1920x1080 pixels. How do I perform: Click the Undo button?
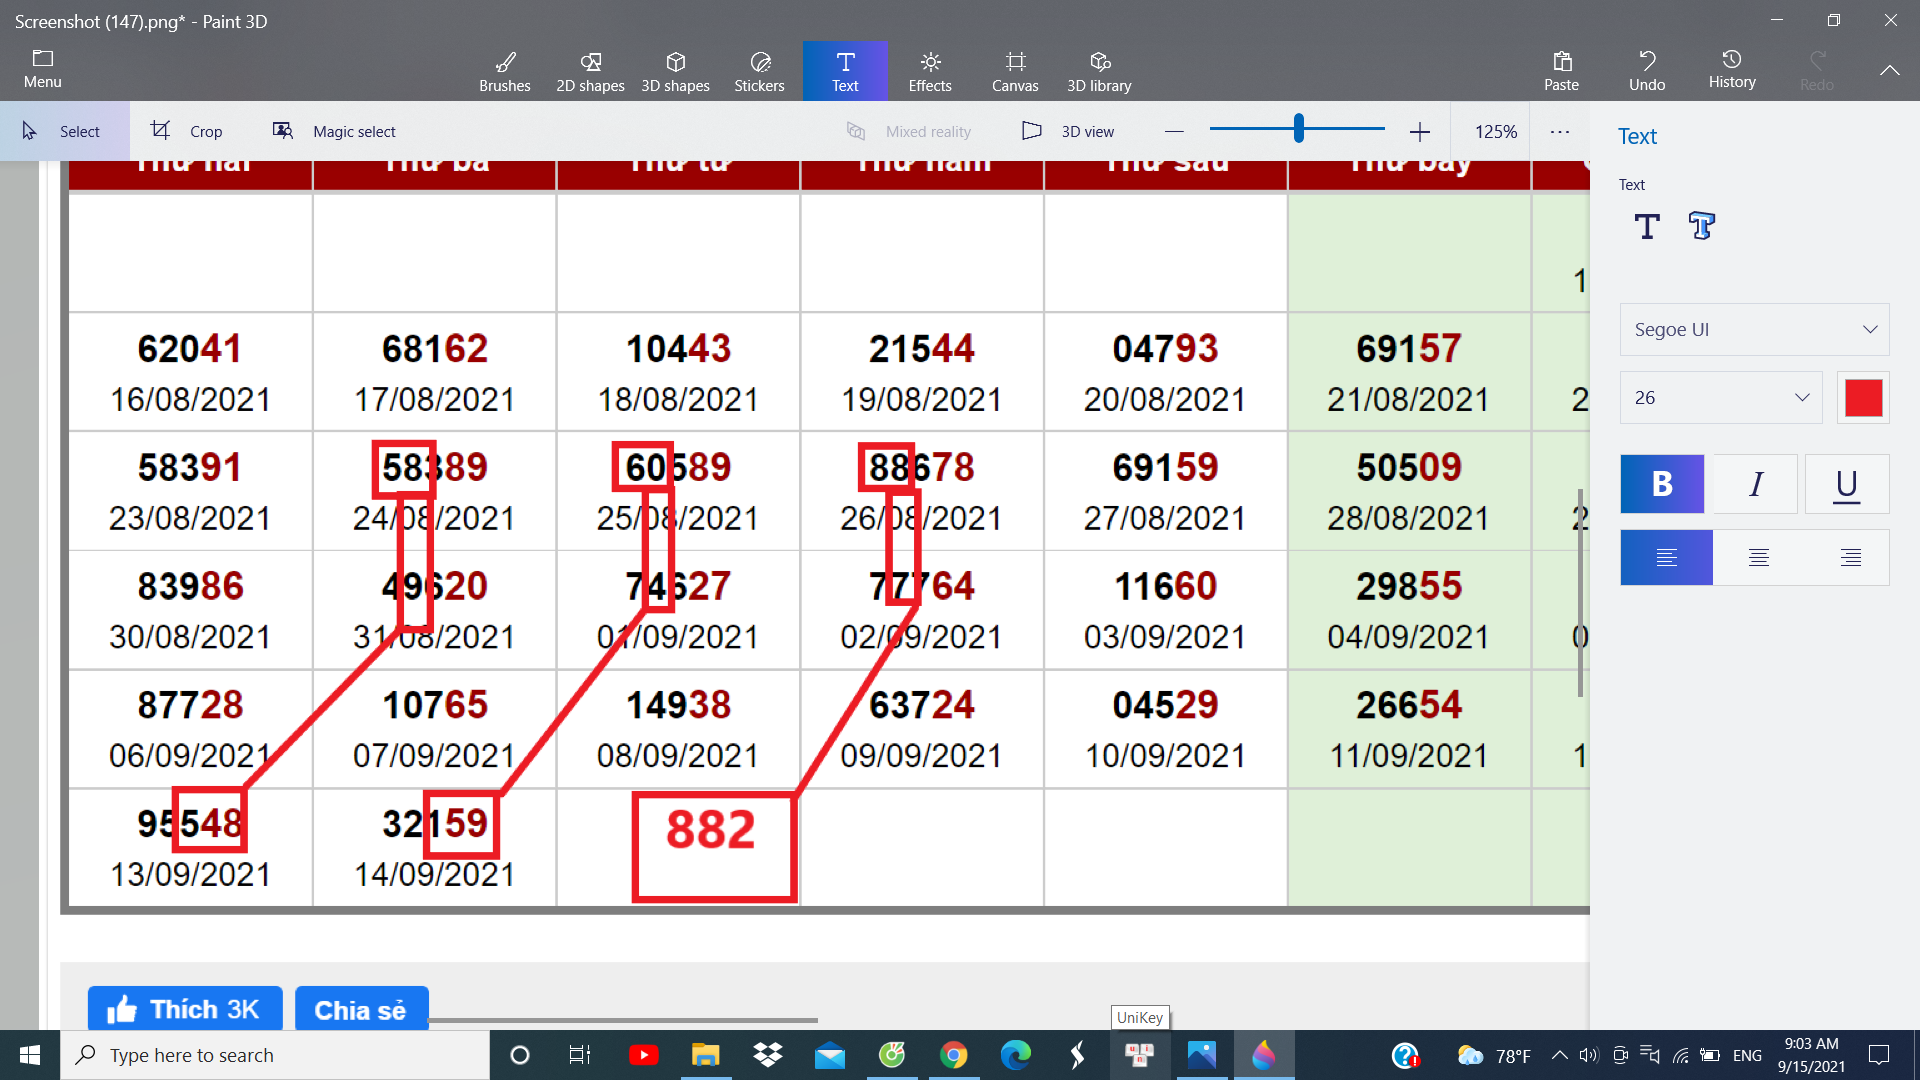coord(1646,70)
